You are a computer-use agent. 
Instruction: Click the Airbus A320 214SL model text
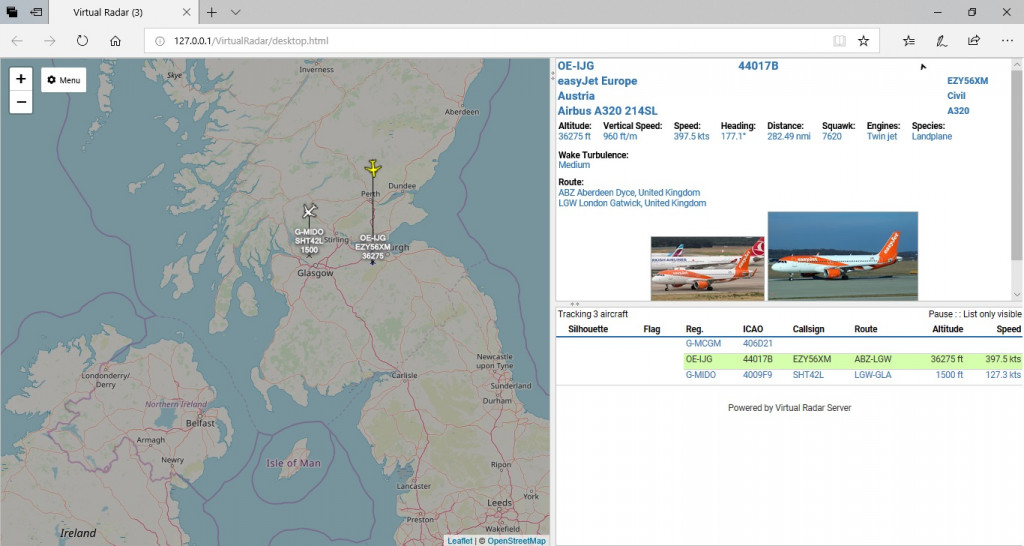(x=607, y=111)
